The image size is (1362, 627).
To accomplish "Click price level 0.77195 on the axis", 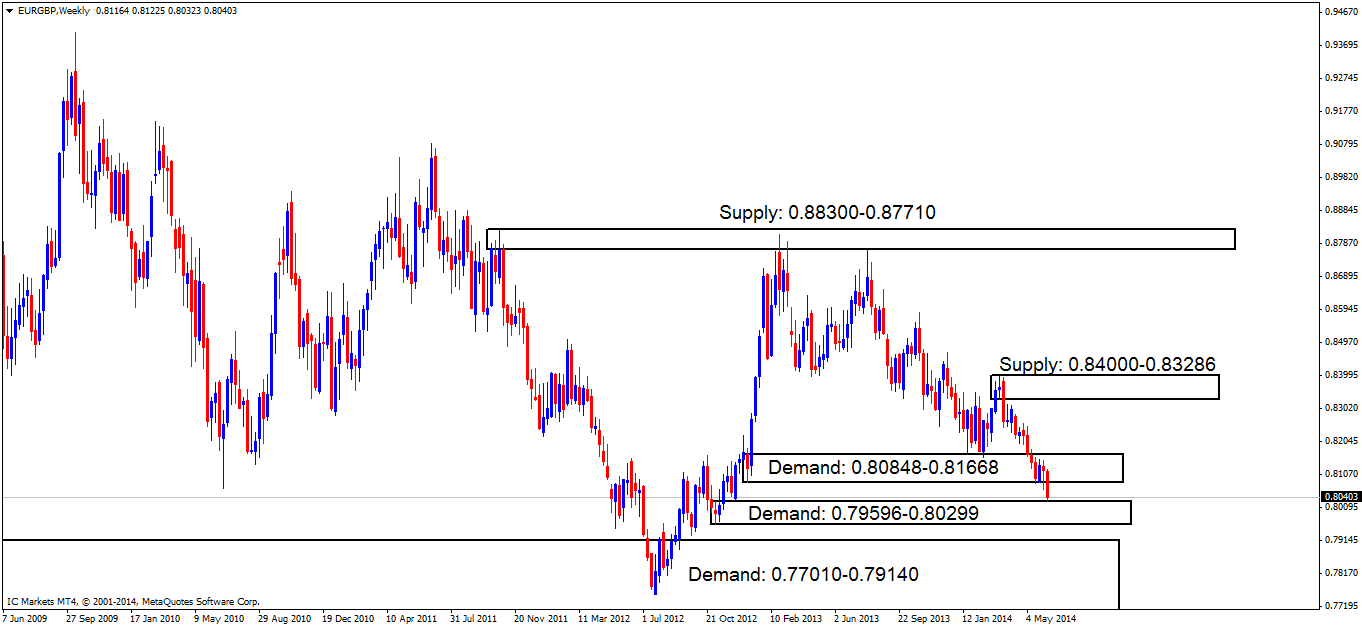I will (1341, 606).
